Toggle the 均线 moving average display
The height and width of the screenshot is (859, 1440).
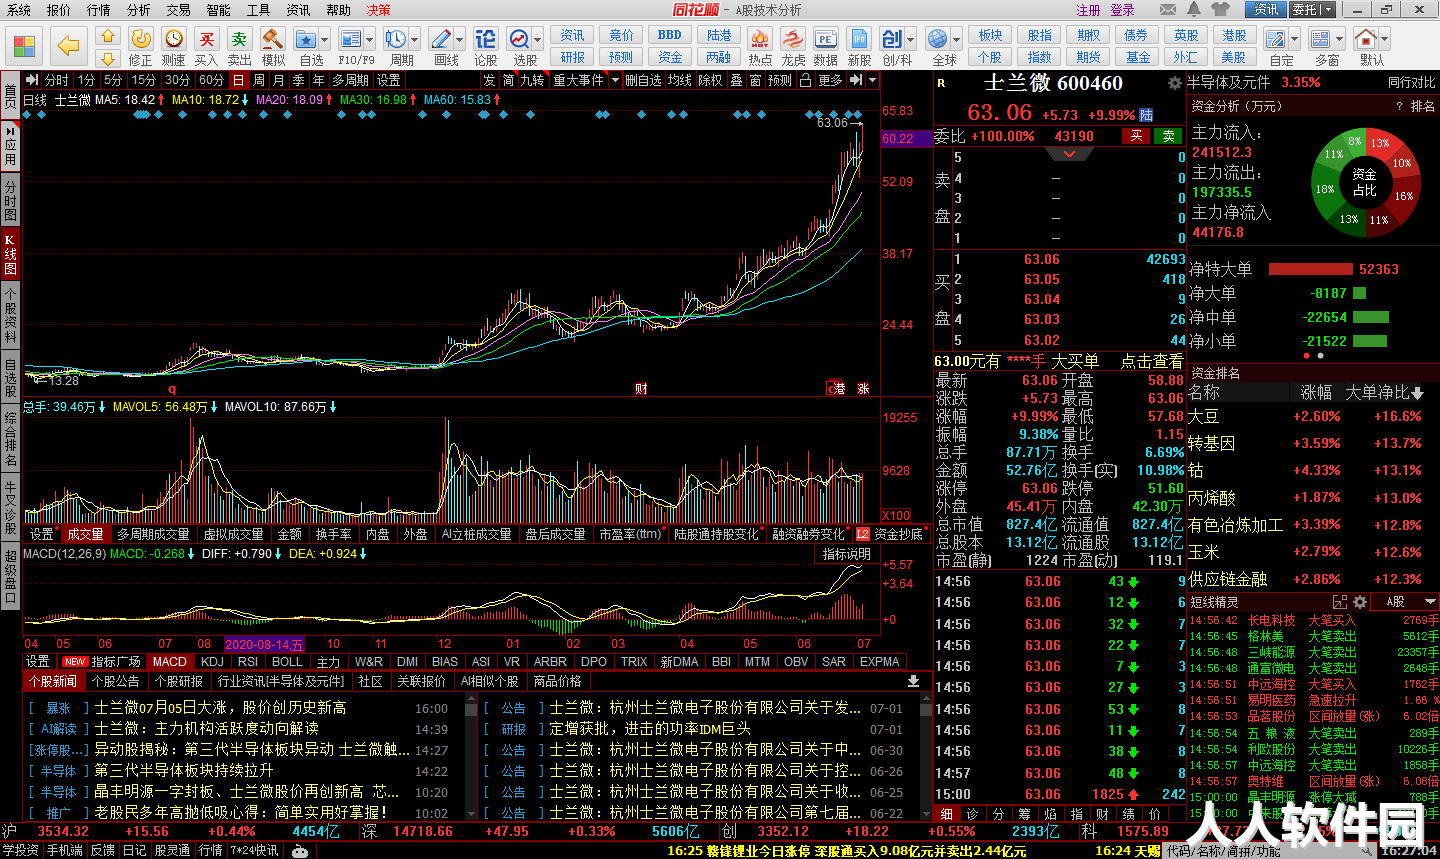[680, 80]
